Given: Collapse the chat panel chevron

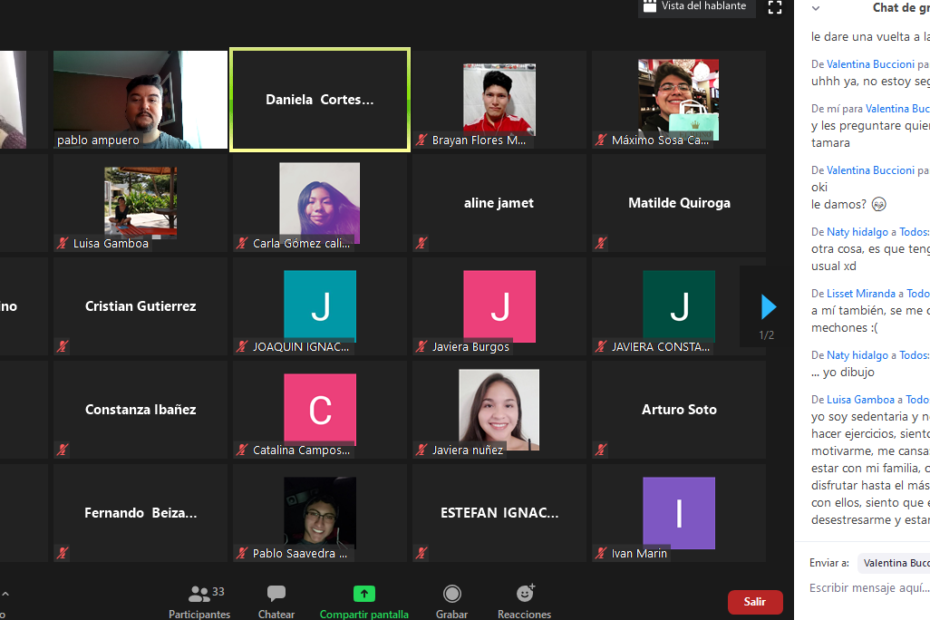Looking at the screenshot, I should [x=816, y=8].
